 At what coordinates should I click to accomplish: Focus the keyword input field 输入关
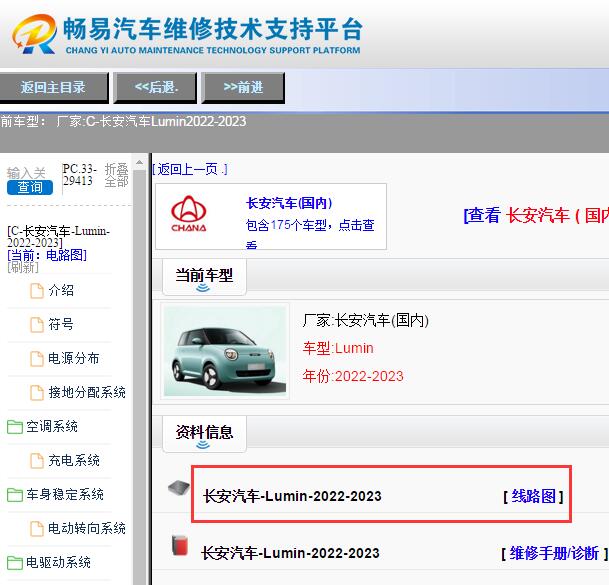[x=26, y=172]
